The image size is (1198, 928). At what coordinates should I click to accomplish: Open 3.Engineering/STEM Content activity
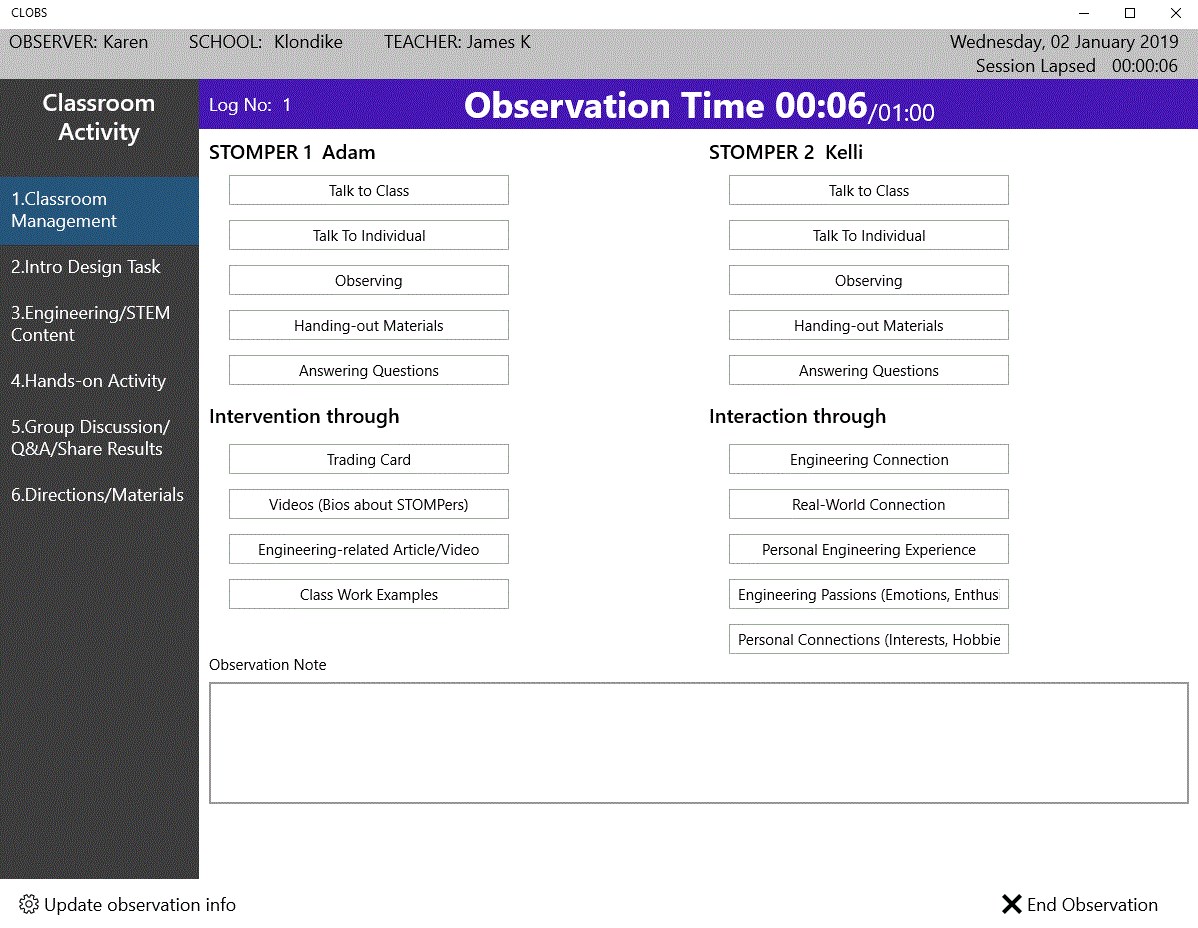tap(99, 324)
